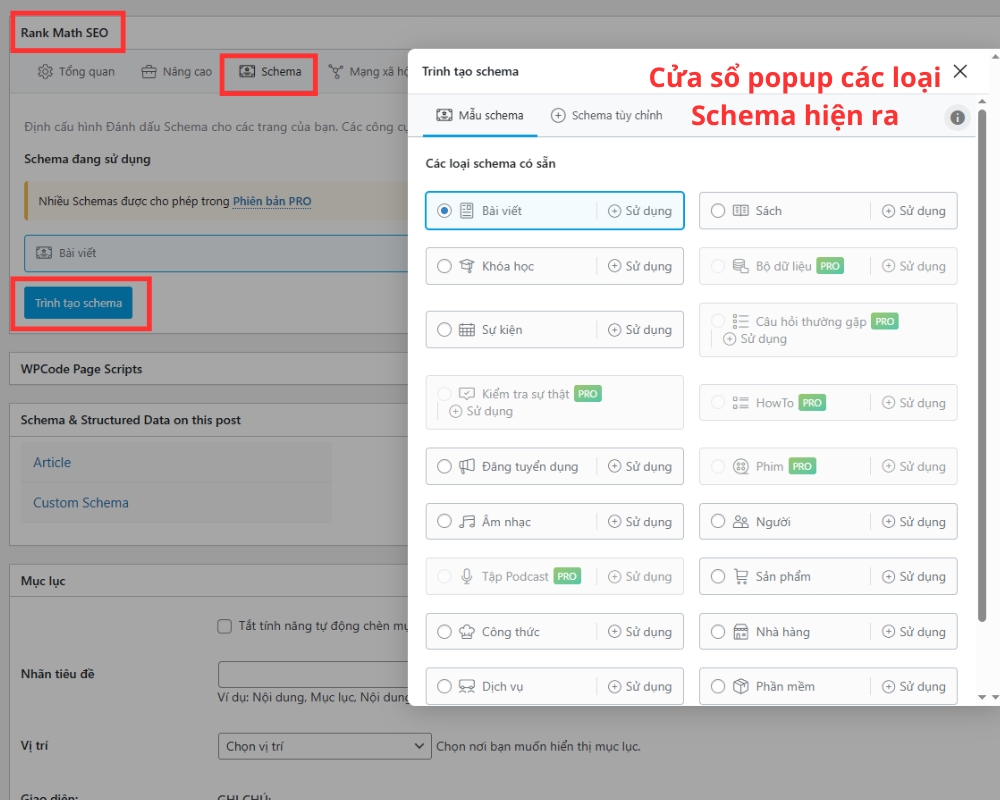Screen dimensions: 1000x800
Task: Click the Bài viết article icon in popup
Action: pos(467,211)
